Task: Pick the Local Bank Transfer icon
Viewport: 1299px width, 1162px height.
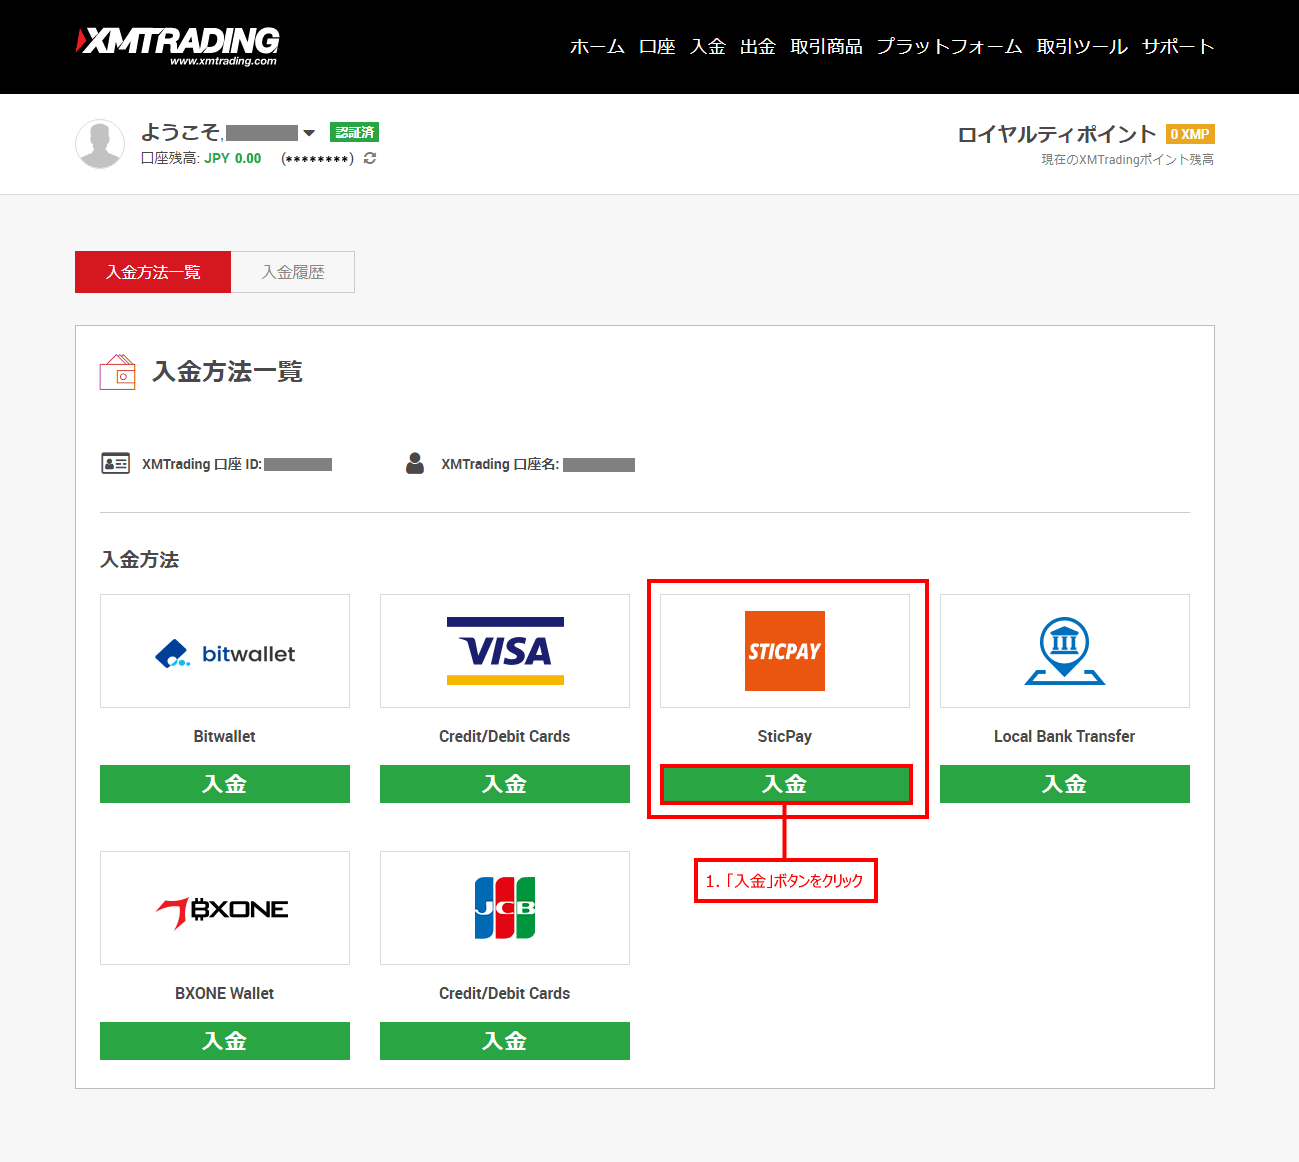Action: click(x=1064, y=651)
